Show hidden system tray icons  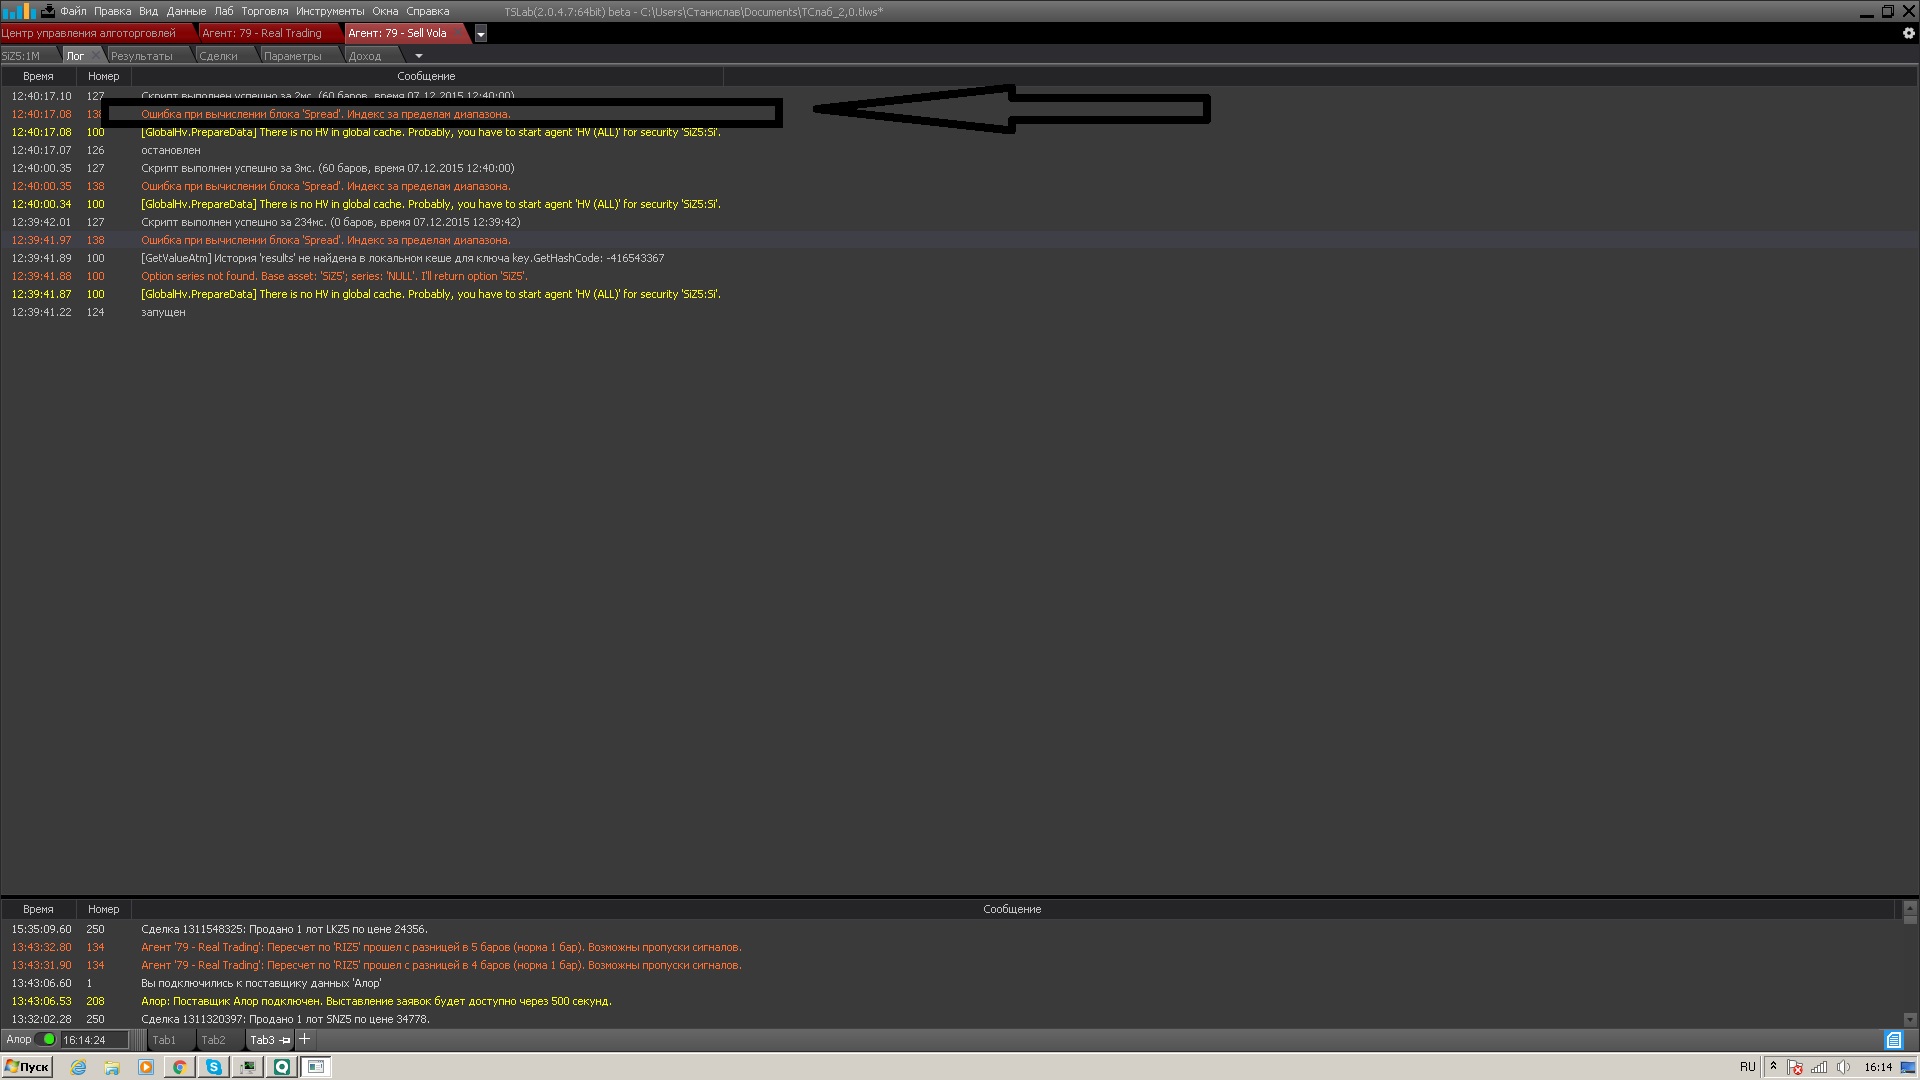point(1773,1066)
